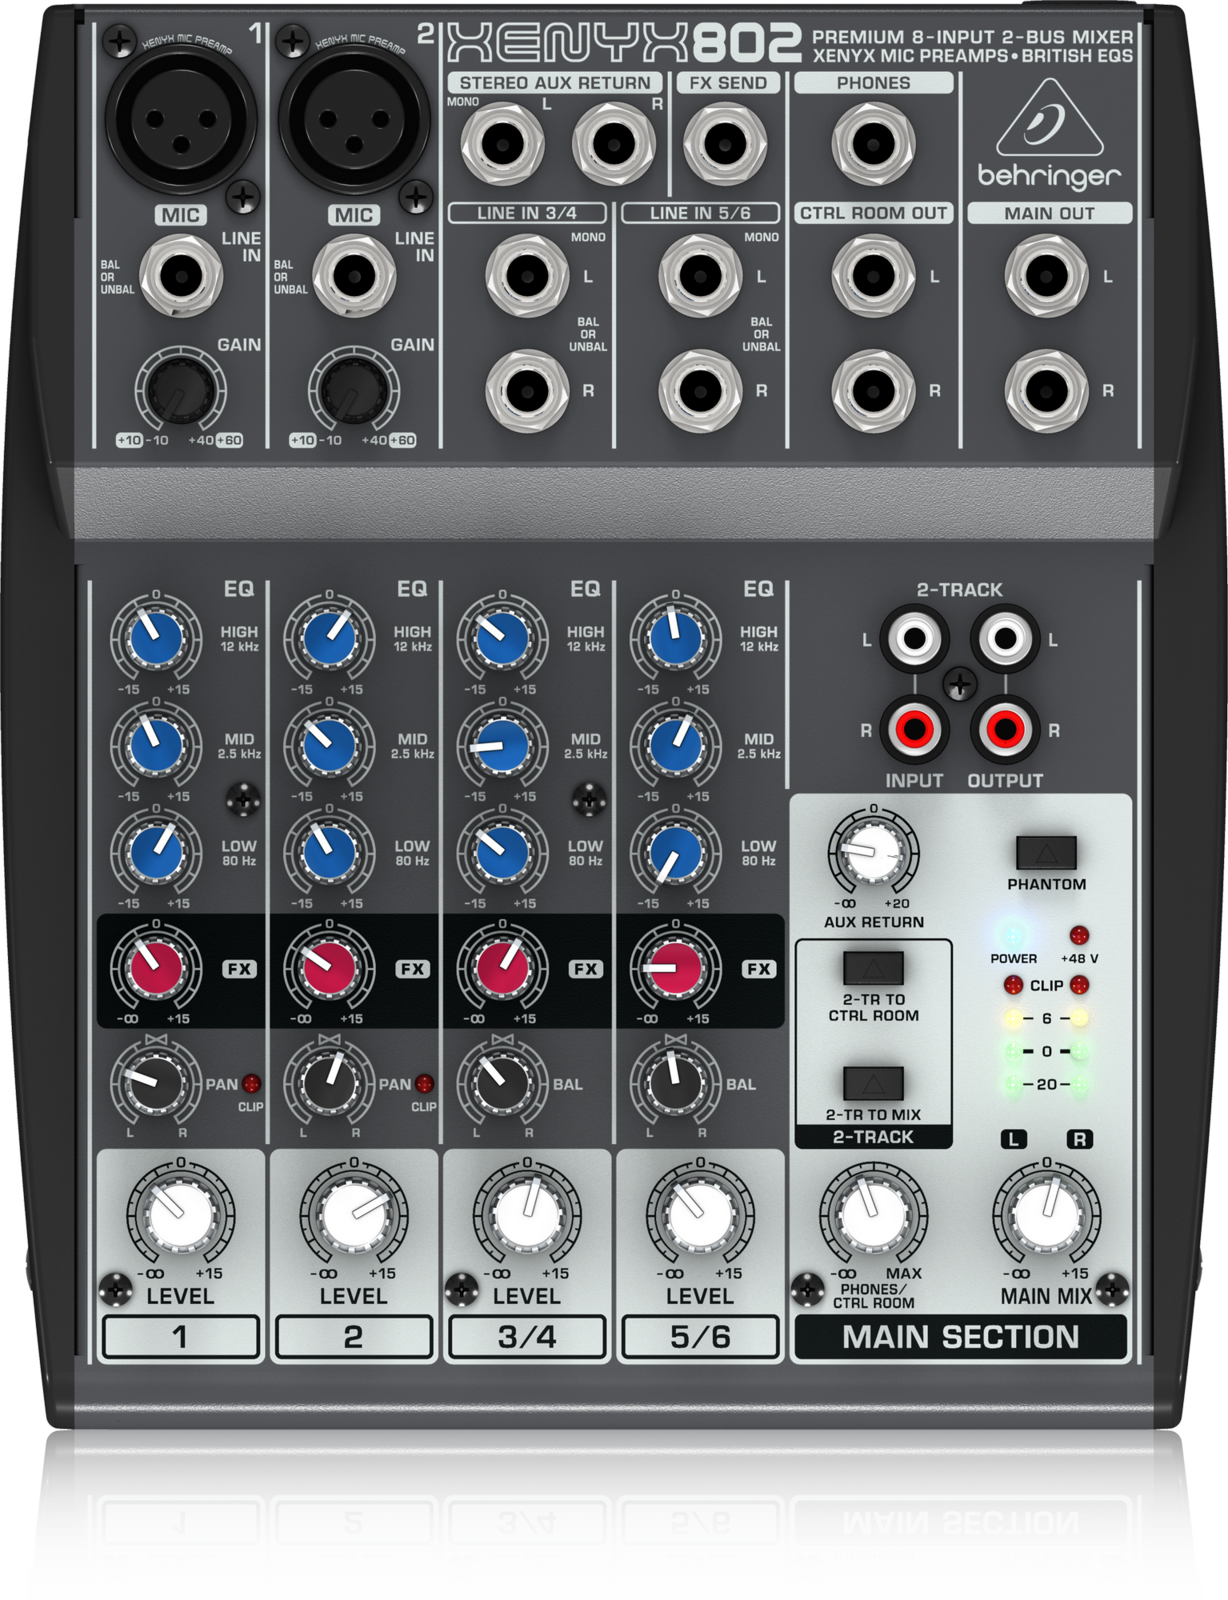This screenshot has height=1600, width=1228.
Task: Click the 2-TRACK INPUT red RCA jack
Action: [x=914, y=728]
